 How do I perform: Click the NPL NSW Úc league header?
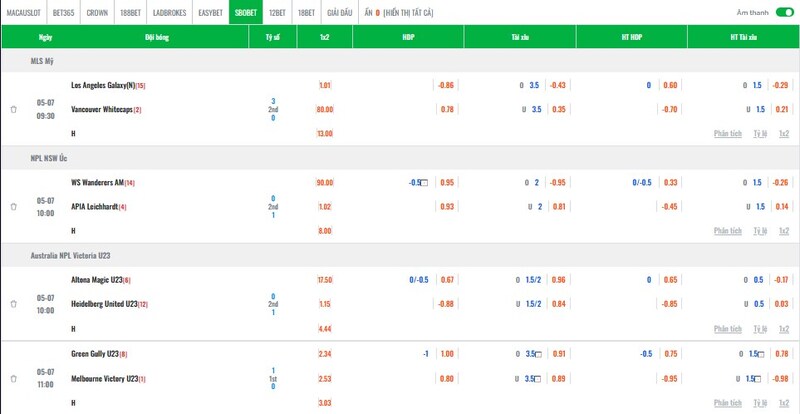tap(49, 158)
